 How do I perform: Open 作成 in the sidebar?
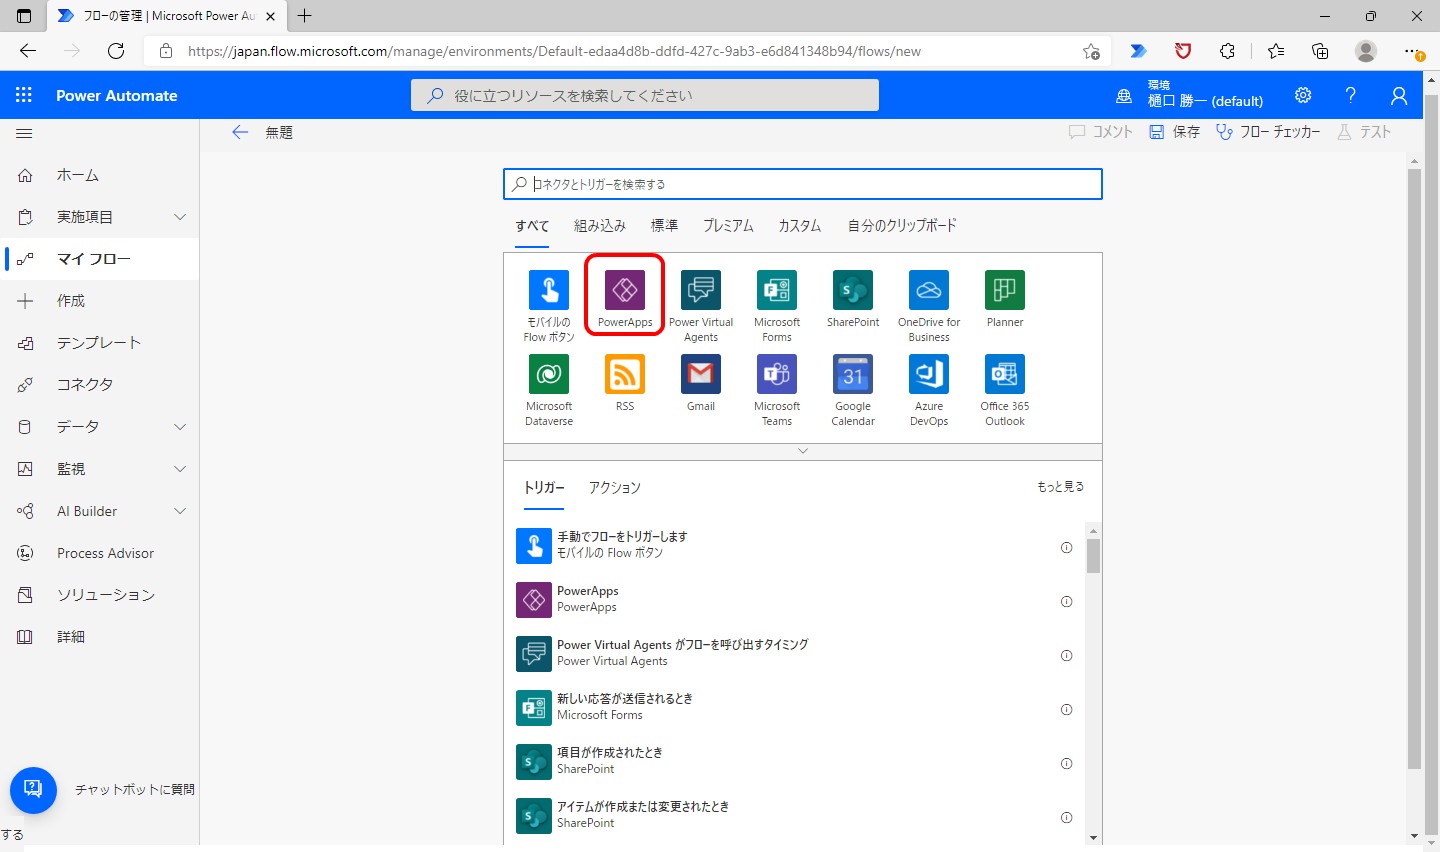click(100, 301)
